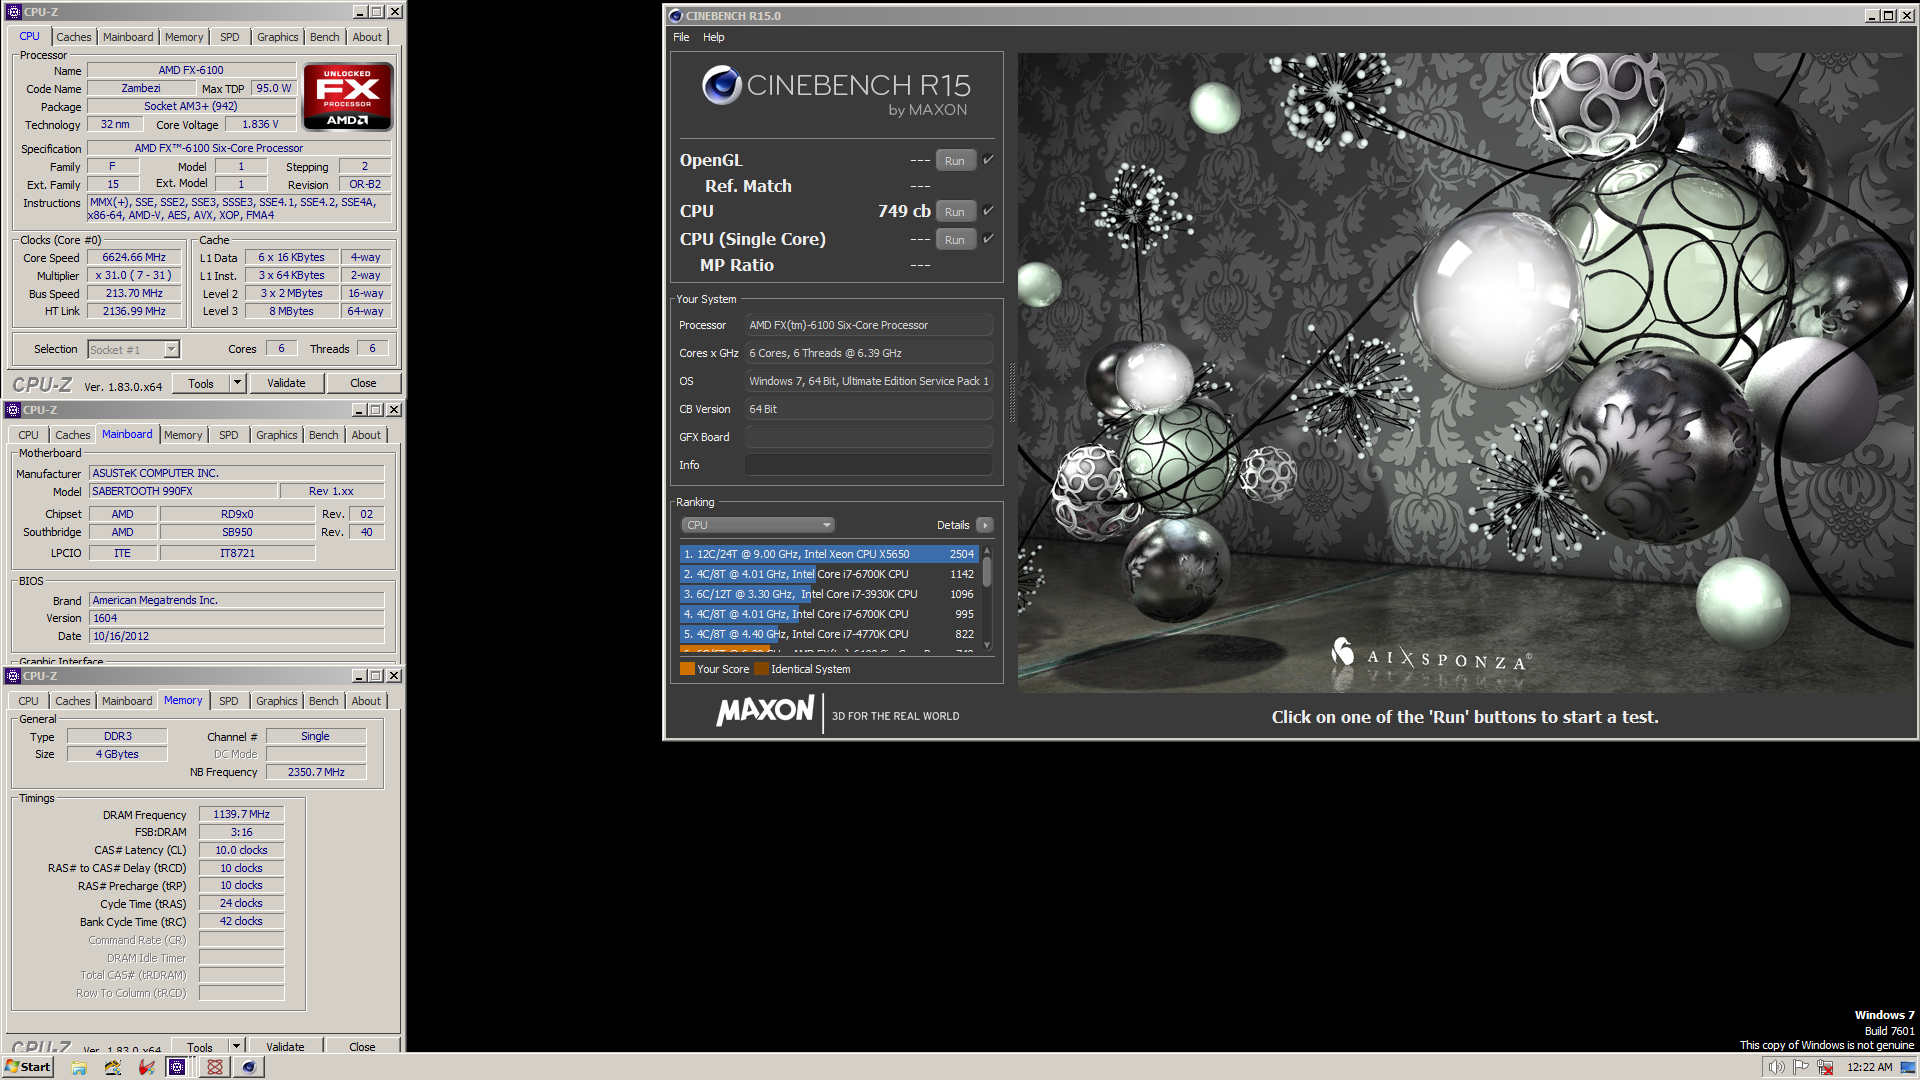Toggle the OpenGL test checkmark
This screenshot has height=1080, width=1920.
tap(988, 159)
